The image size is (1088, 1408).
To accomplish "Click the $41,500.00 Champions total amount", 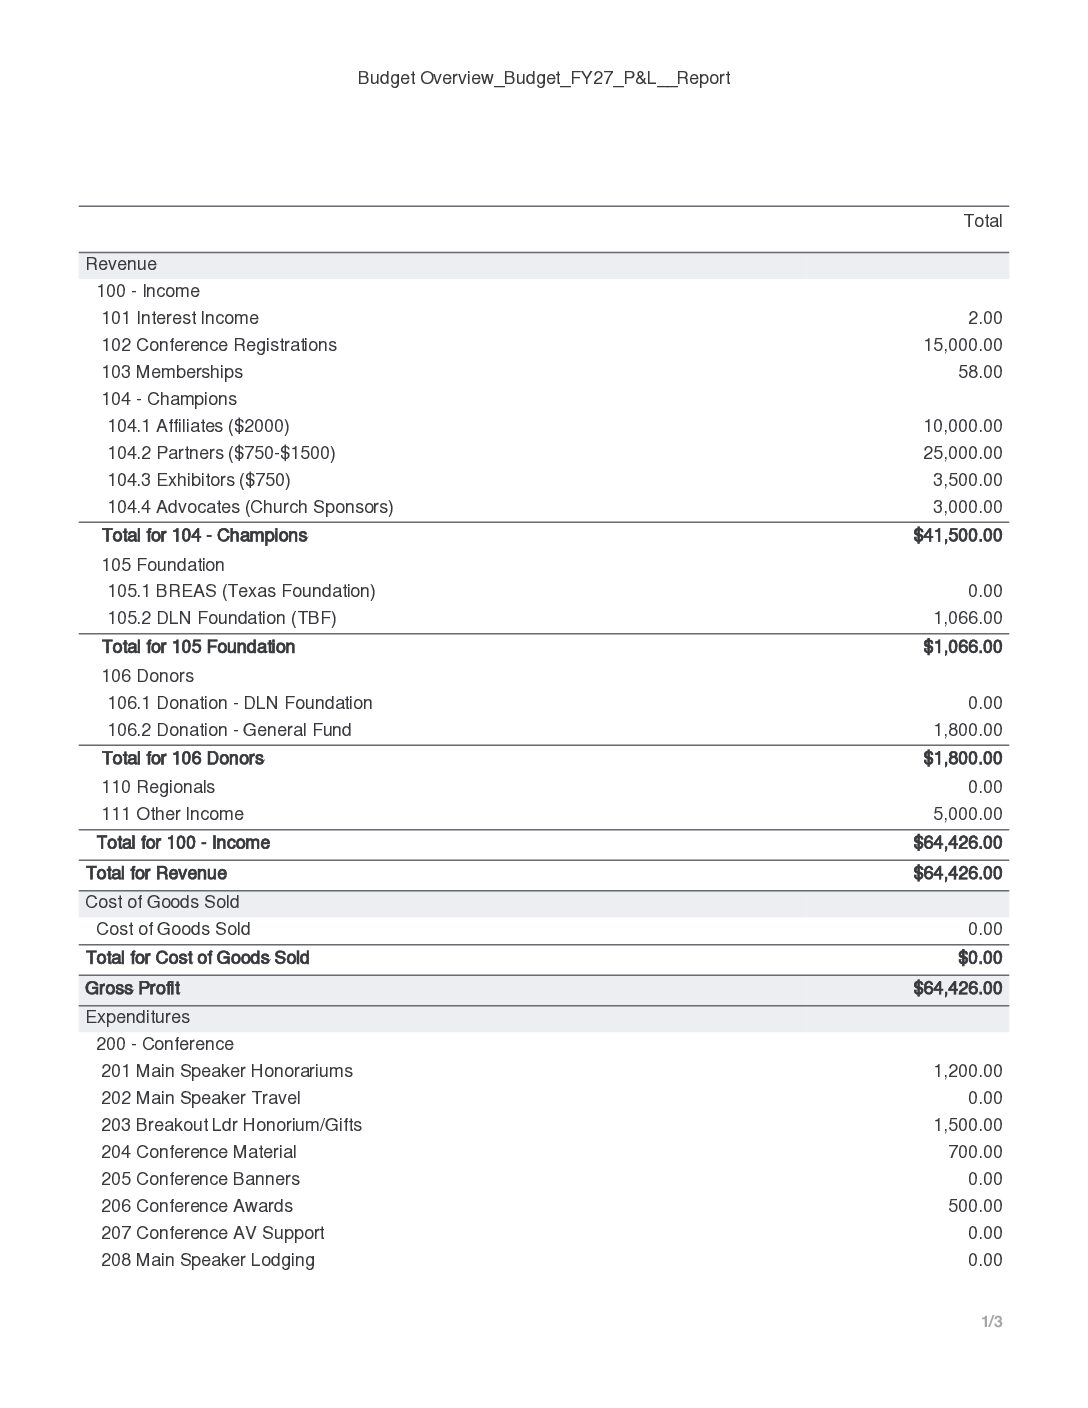I will click(957, 536).
